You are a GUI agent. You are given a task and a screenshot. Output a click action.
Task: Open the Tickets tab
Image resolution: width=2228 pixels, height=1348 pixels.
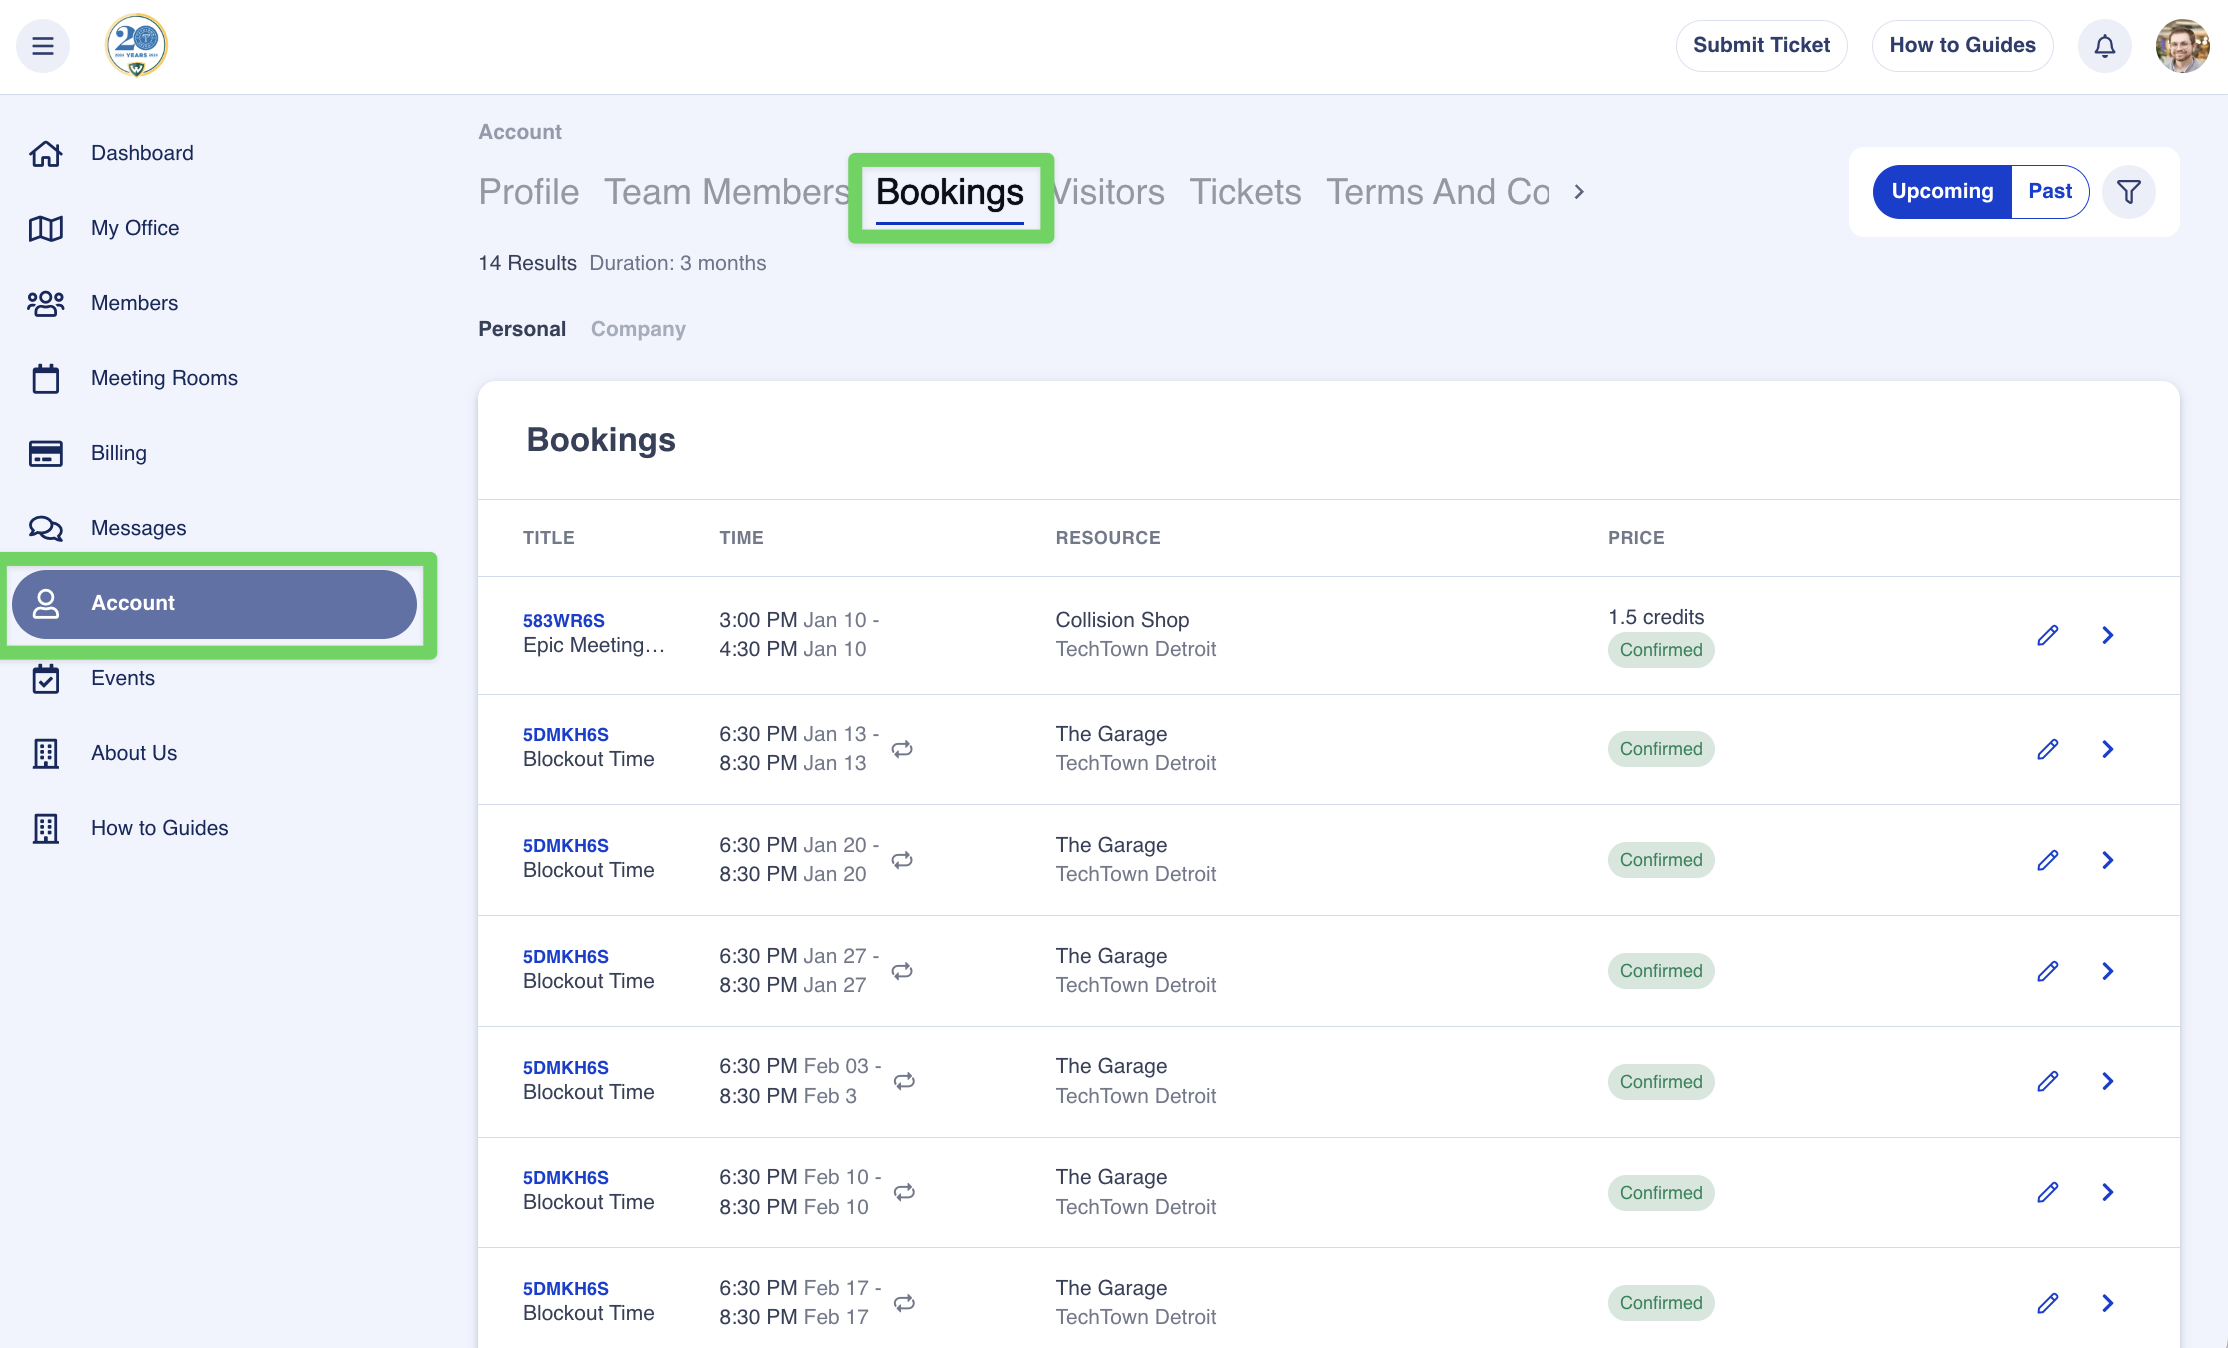point(1245,192)
